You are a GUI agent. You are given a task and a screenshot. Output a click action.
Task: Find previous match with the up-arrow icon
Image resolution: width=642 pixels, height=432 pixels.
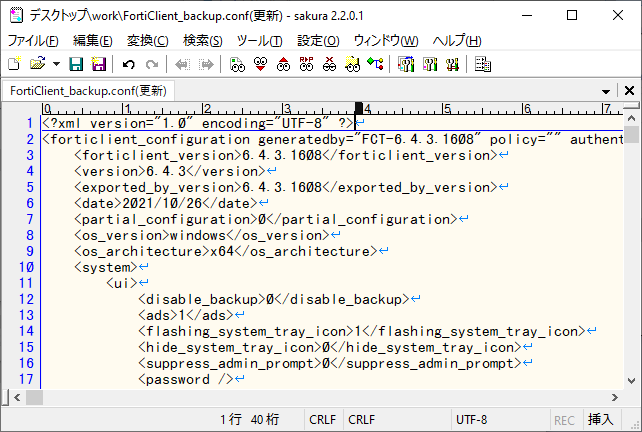[x=283, y=64]
